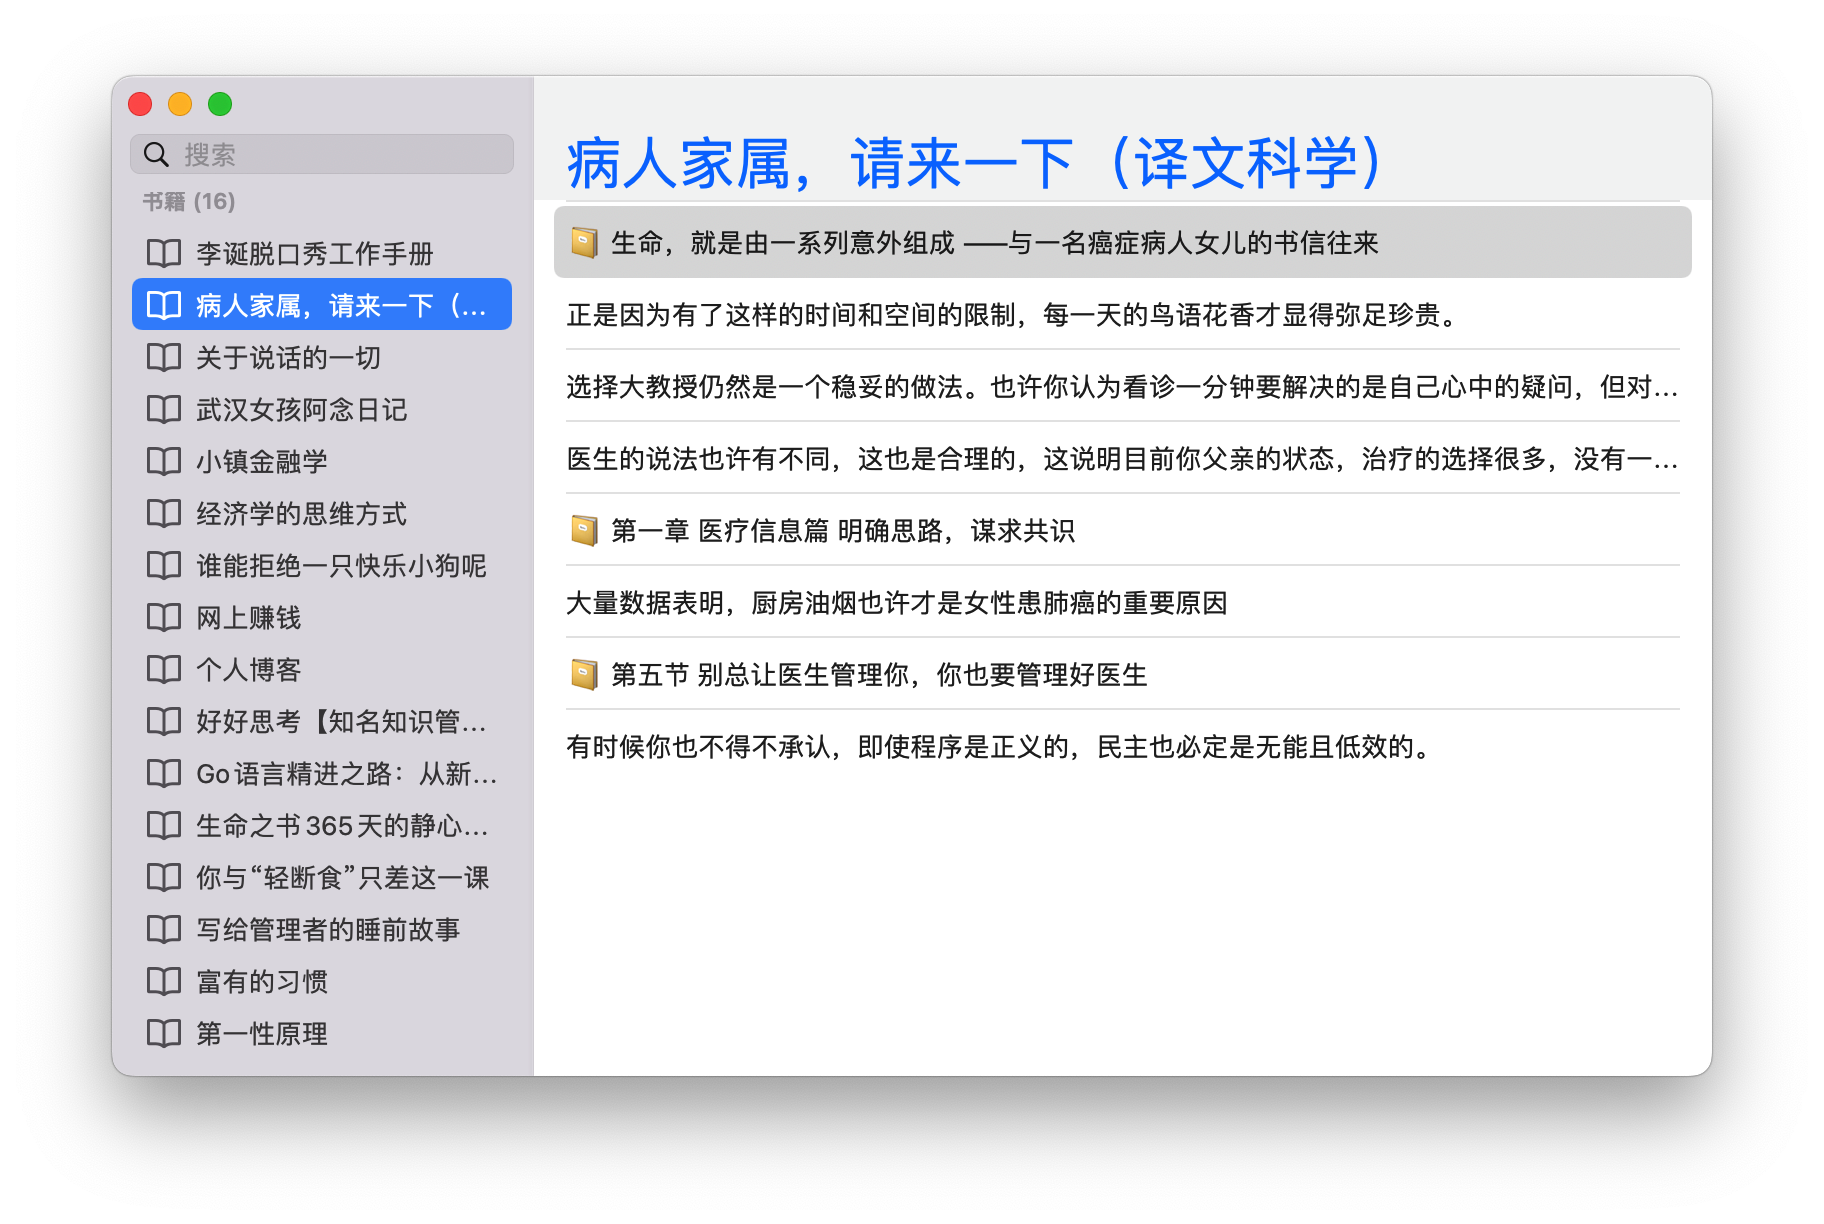Select 第一性原理 in the sidebar
Image resolution: width=1824 pixels, height=1224 pixels.
tap(260, 1034)
